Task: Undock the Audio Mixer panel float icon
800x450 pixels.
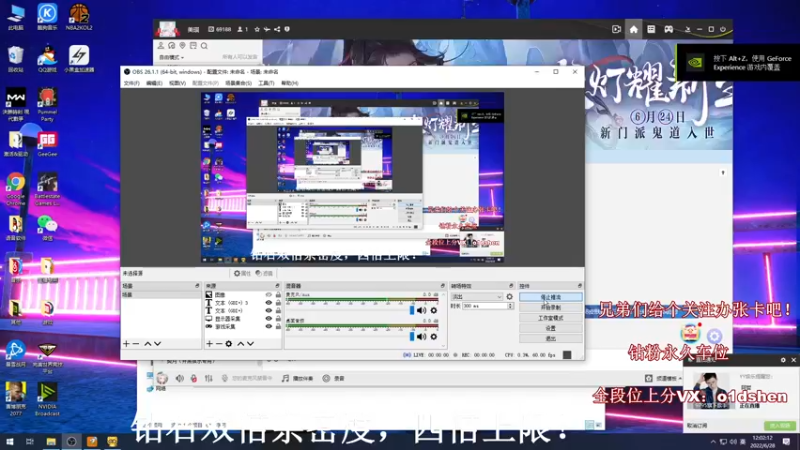Action: click(x=442, y=286)
